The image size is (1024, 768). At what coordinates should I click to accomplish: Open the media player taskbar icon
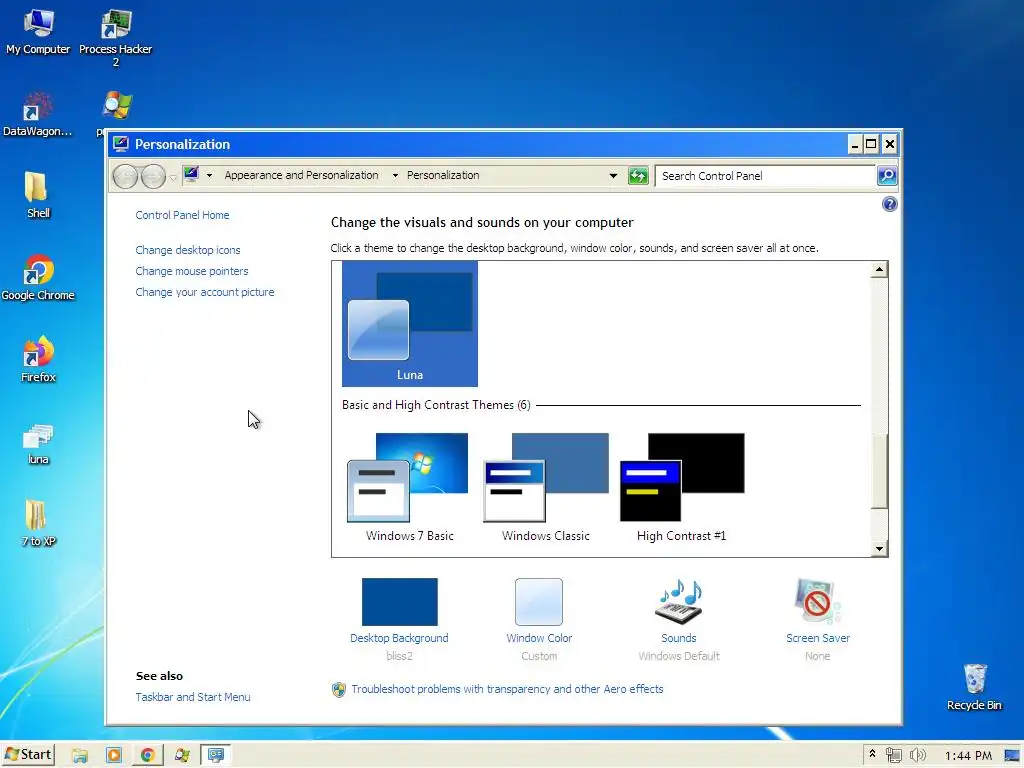[114, 756]
